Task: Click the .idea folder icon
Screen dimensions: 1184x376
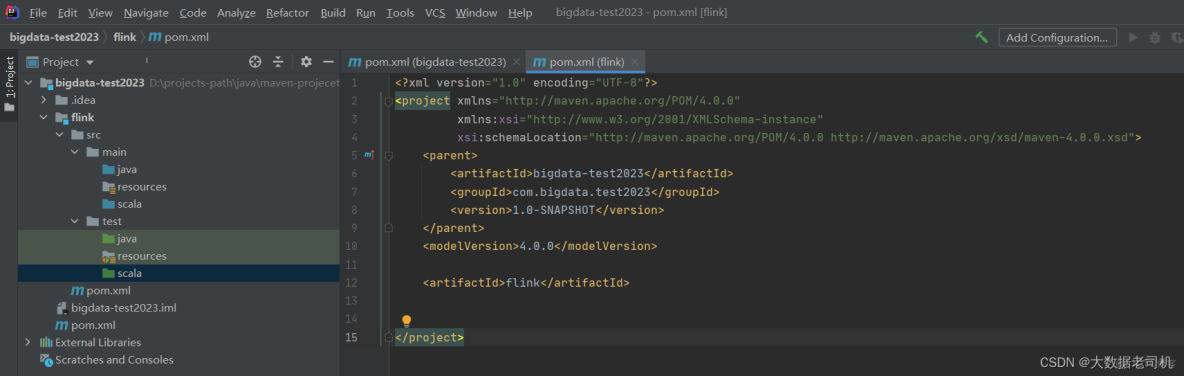Action: click(62, 100)
